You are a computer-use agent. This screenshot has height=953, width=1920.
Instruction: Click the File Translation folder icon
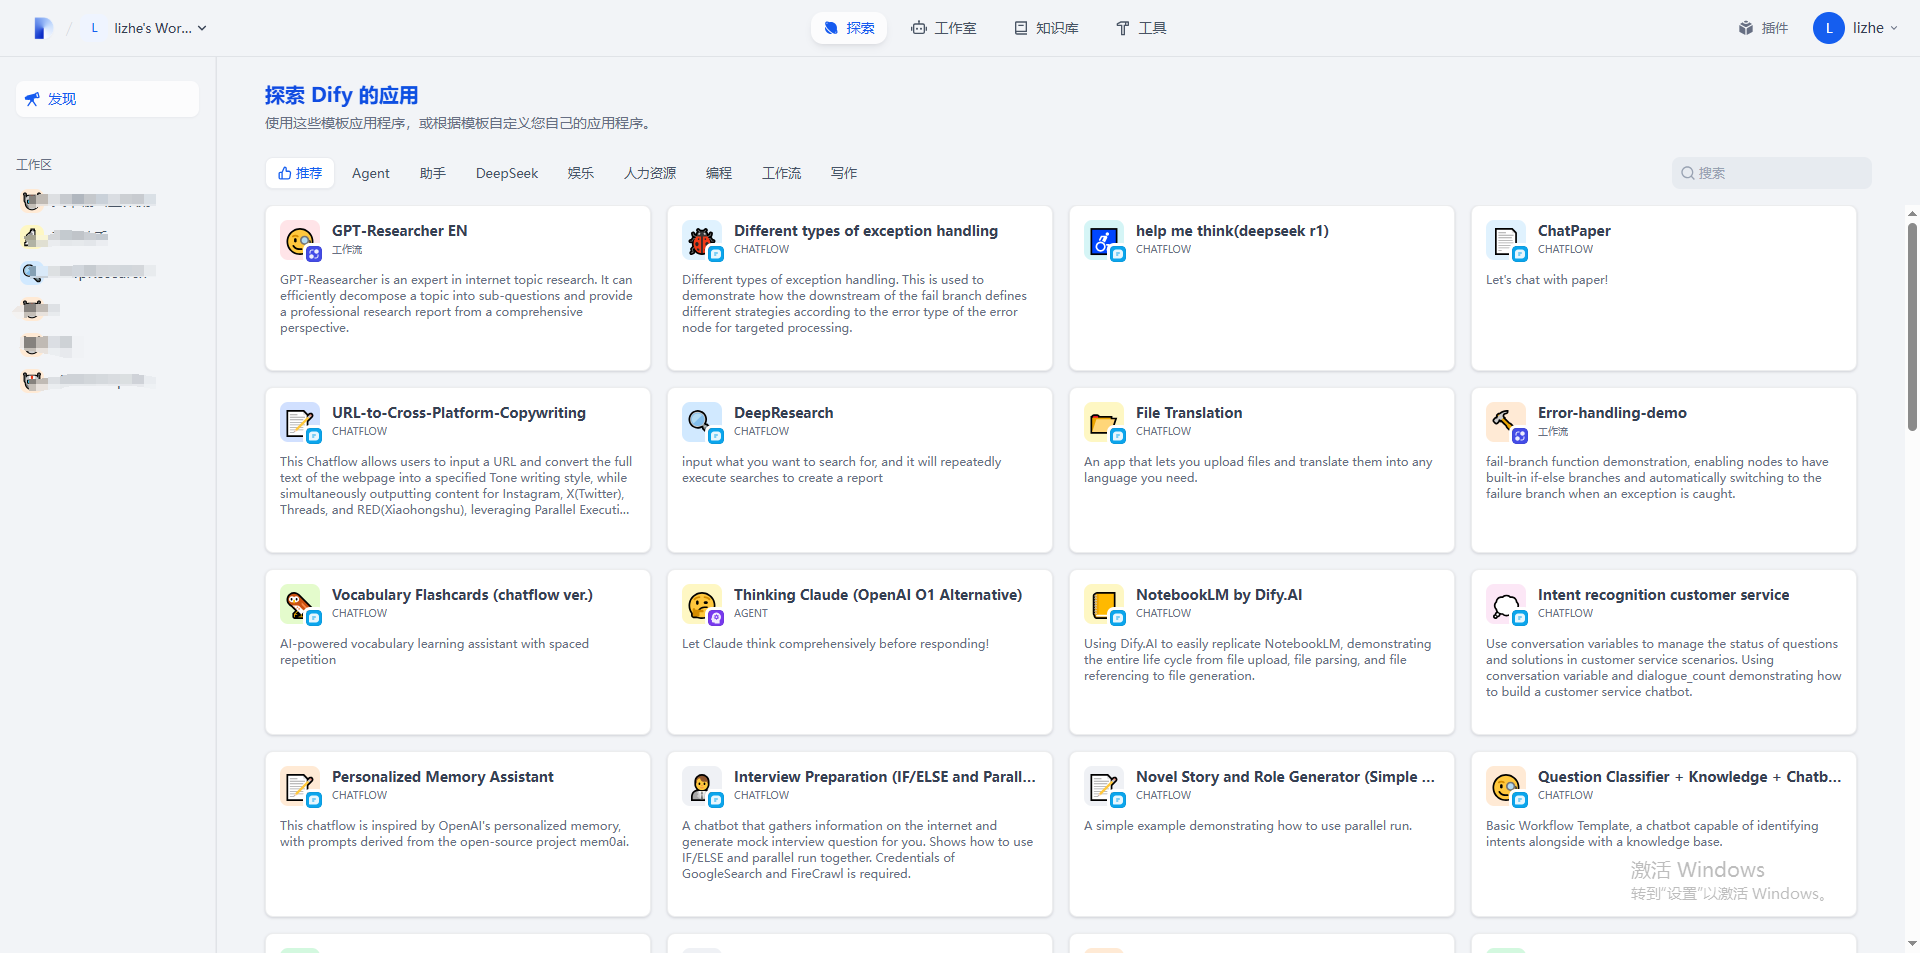click(1104, 422)
